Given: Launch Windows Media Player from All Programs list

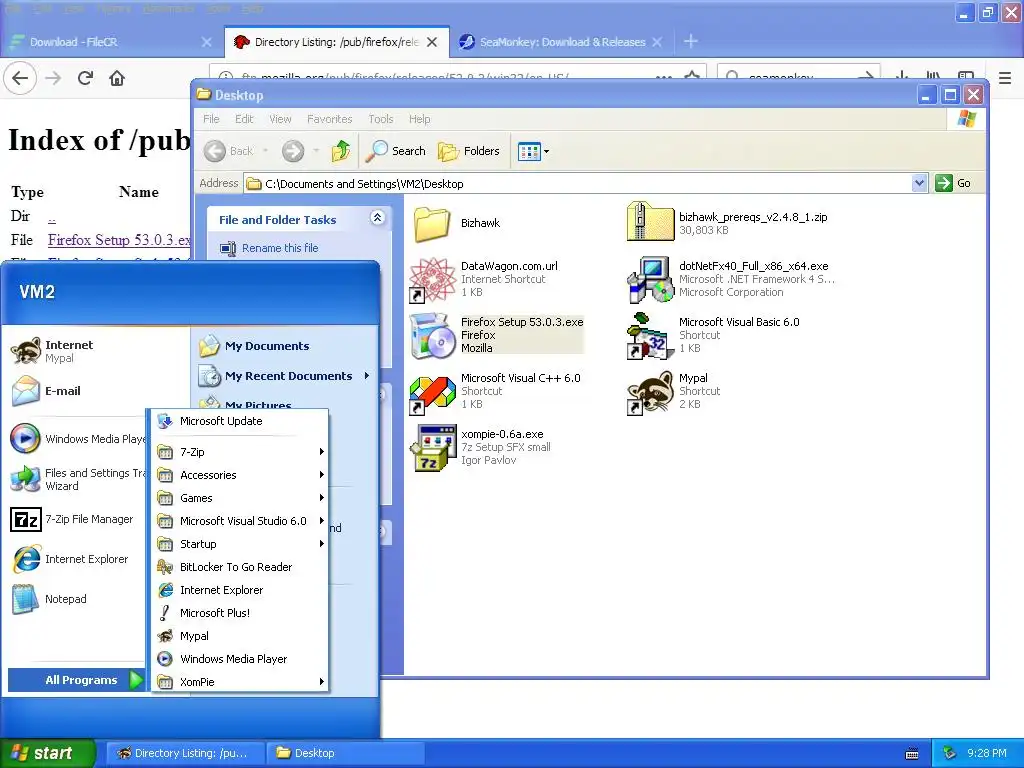Looking at the screenshot, I should (x=239, y=659).
